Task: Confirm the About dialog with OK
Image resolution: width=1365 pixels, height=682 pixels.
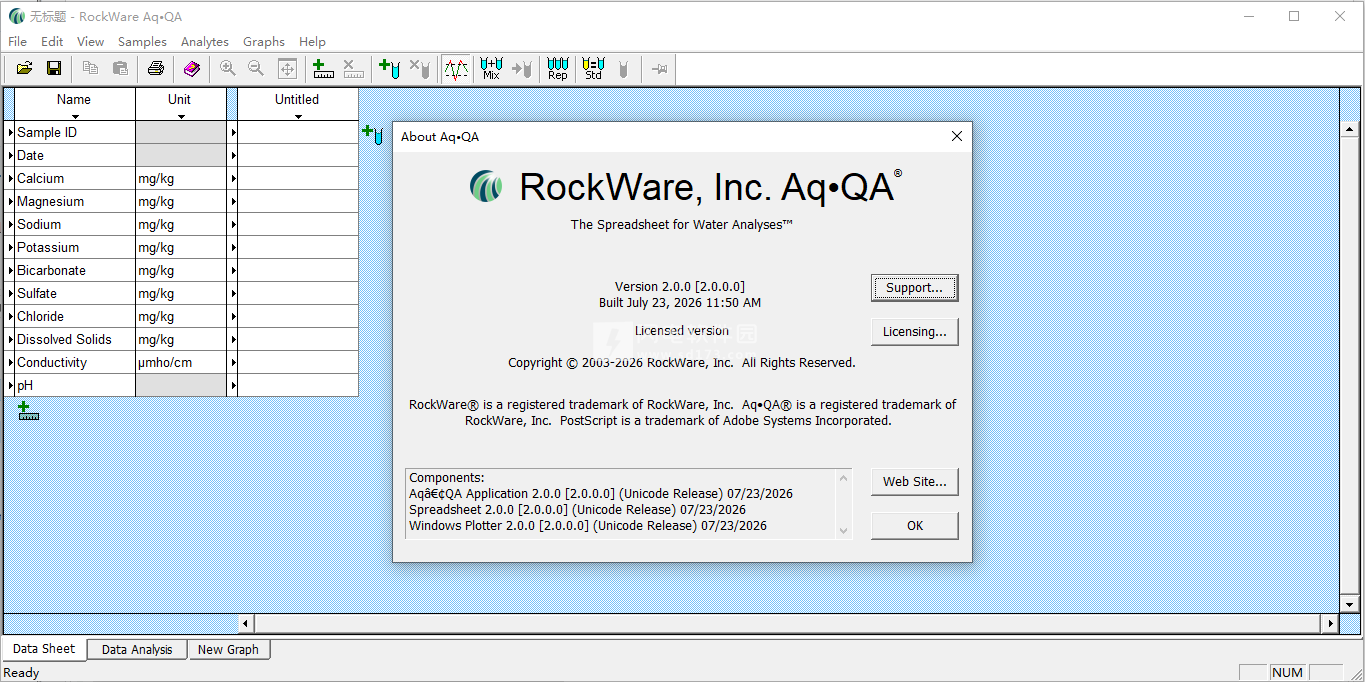Action: [x=915, y=526]
